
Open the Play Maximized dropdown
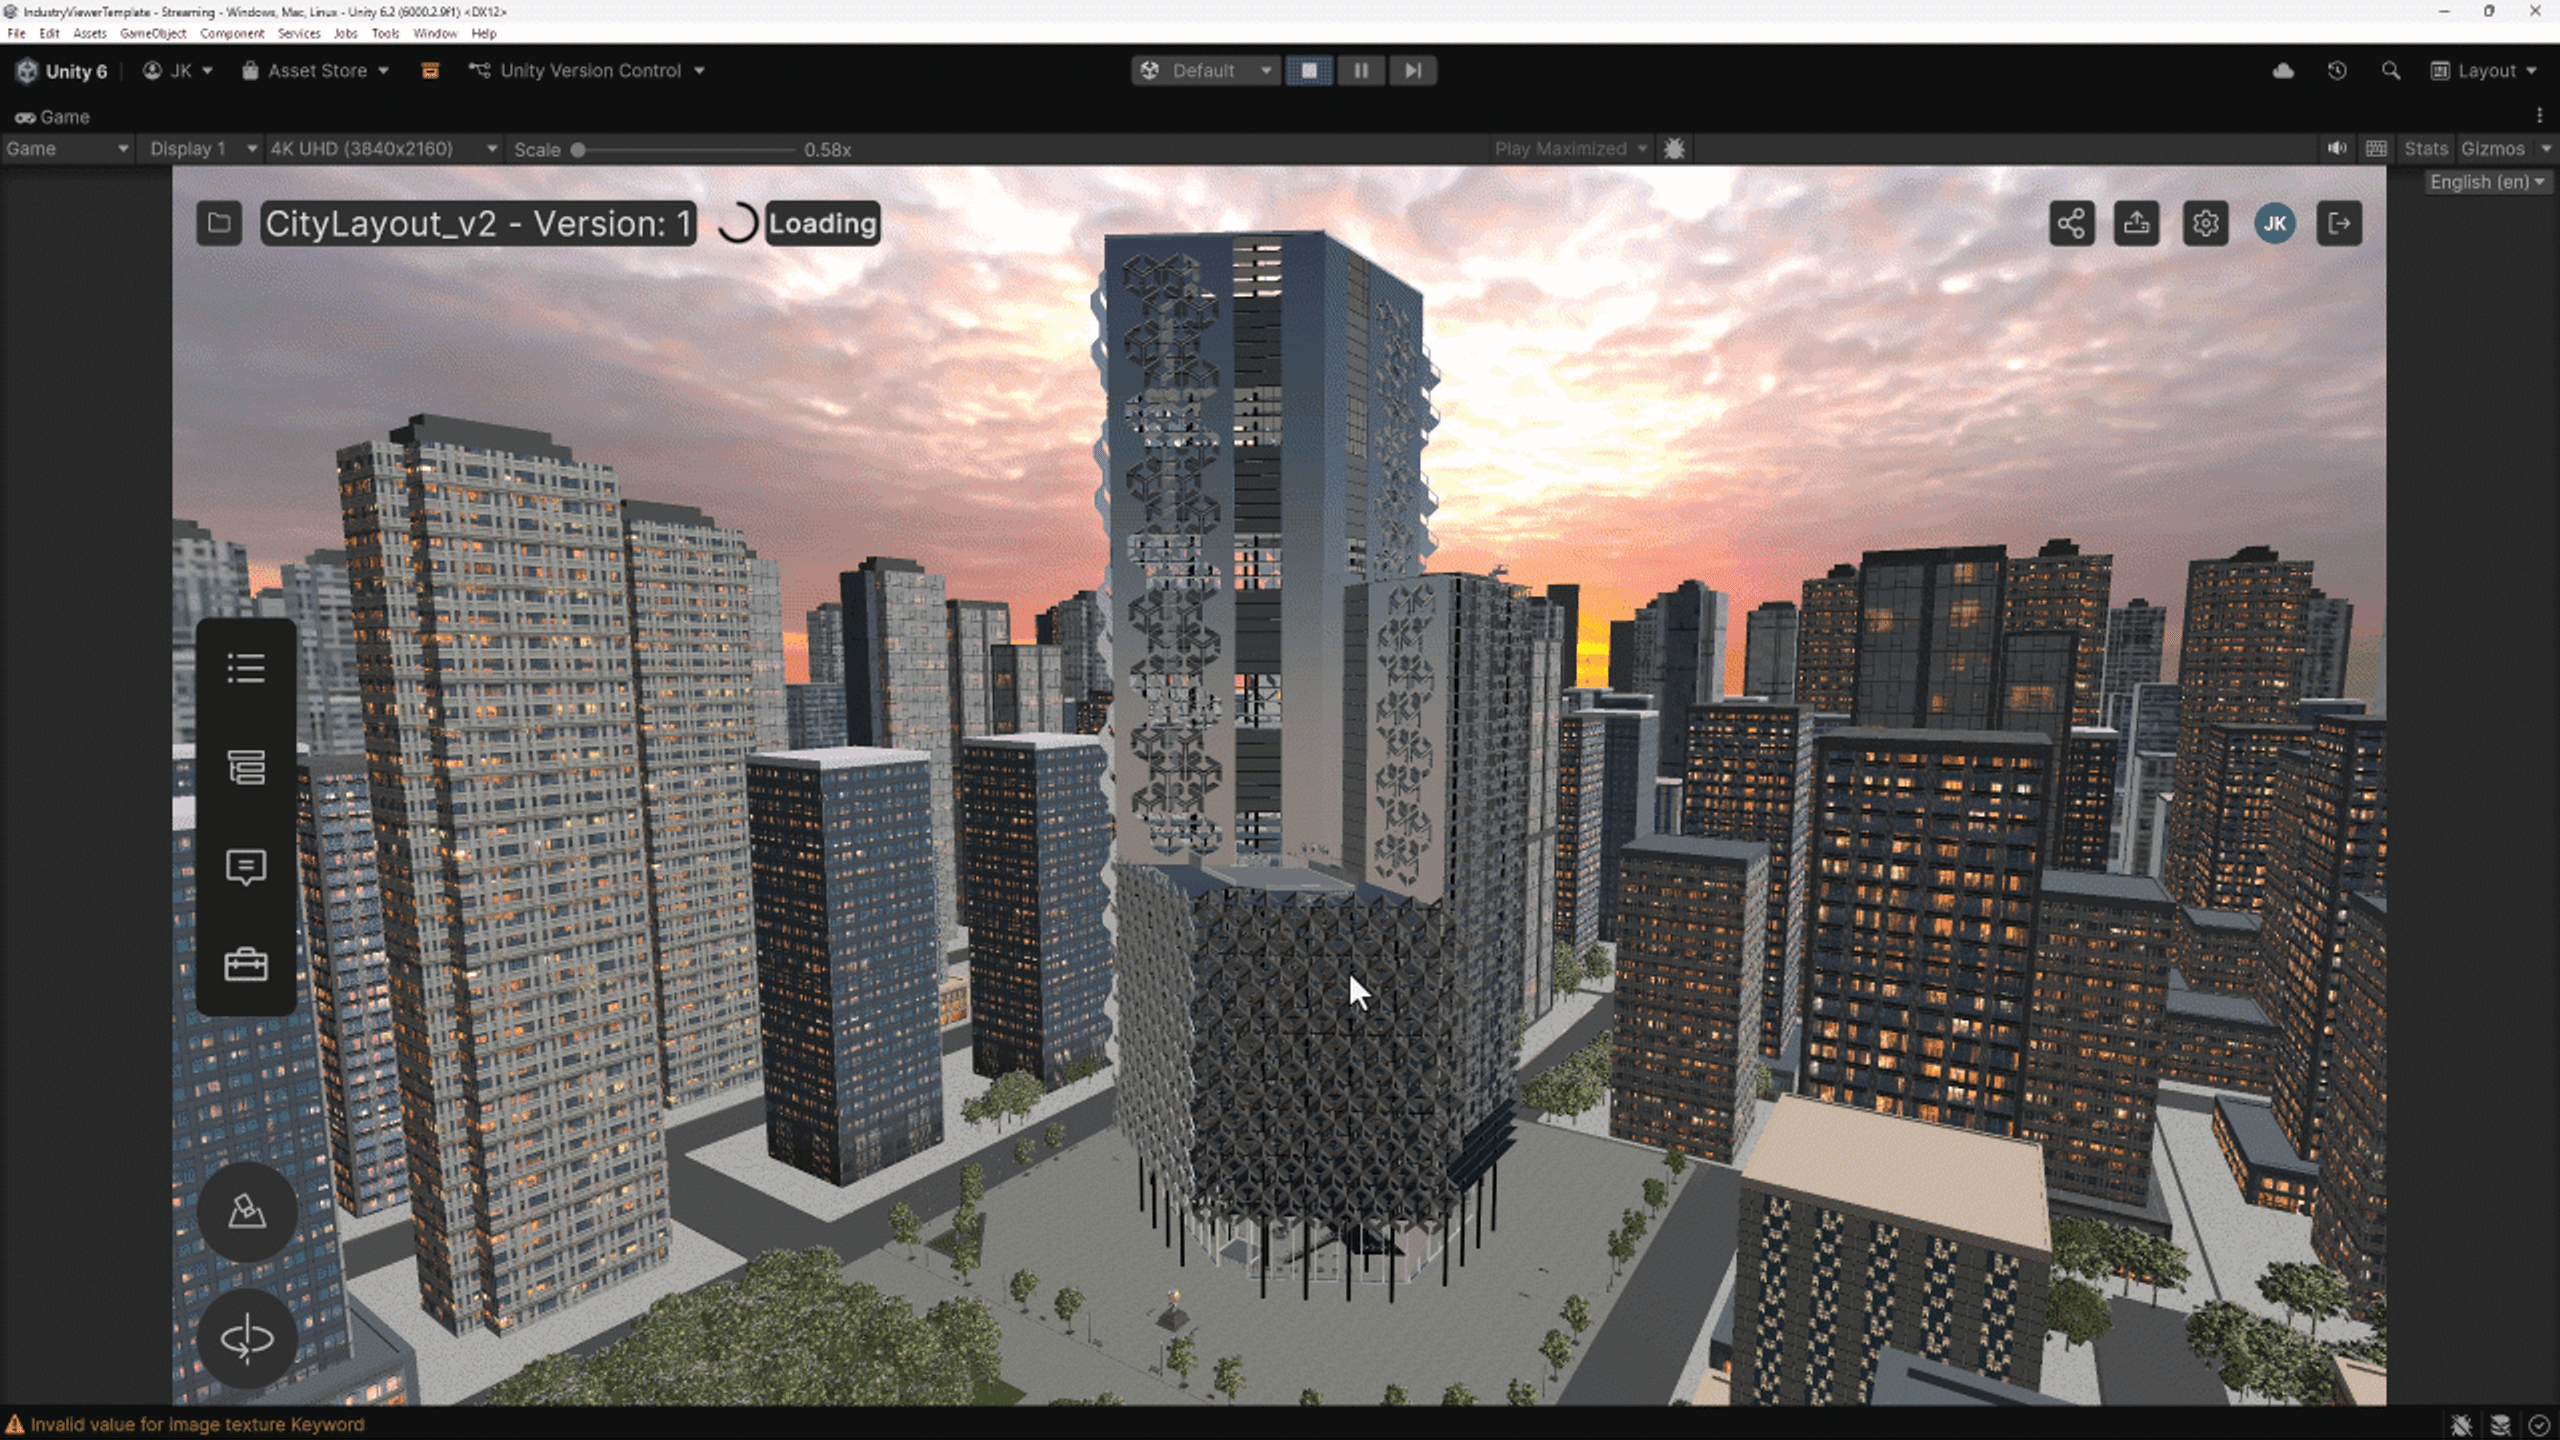1570,149
